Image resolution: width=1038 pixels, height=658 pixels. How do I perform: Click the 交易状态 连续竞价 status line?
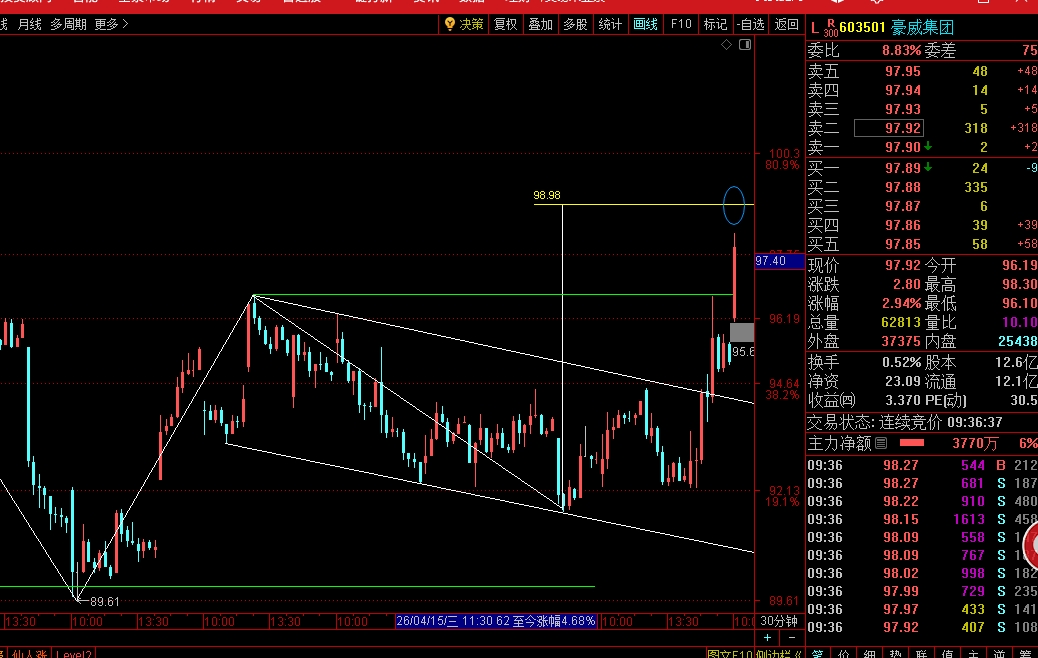[905, 422]
